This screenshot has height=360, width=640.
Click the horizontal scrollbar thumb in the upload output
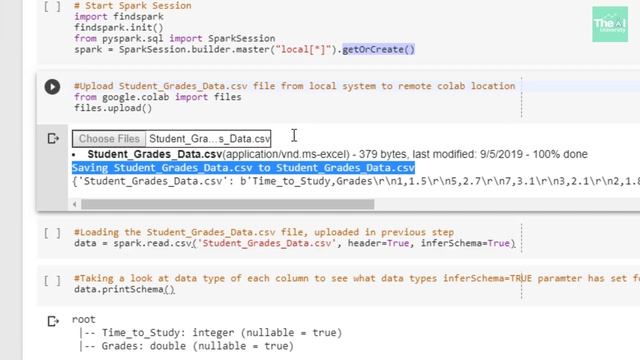coord(227,204)
